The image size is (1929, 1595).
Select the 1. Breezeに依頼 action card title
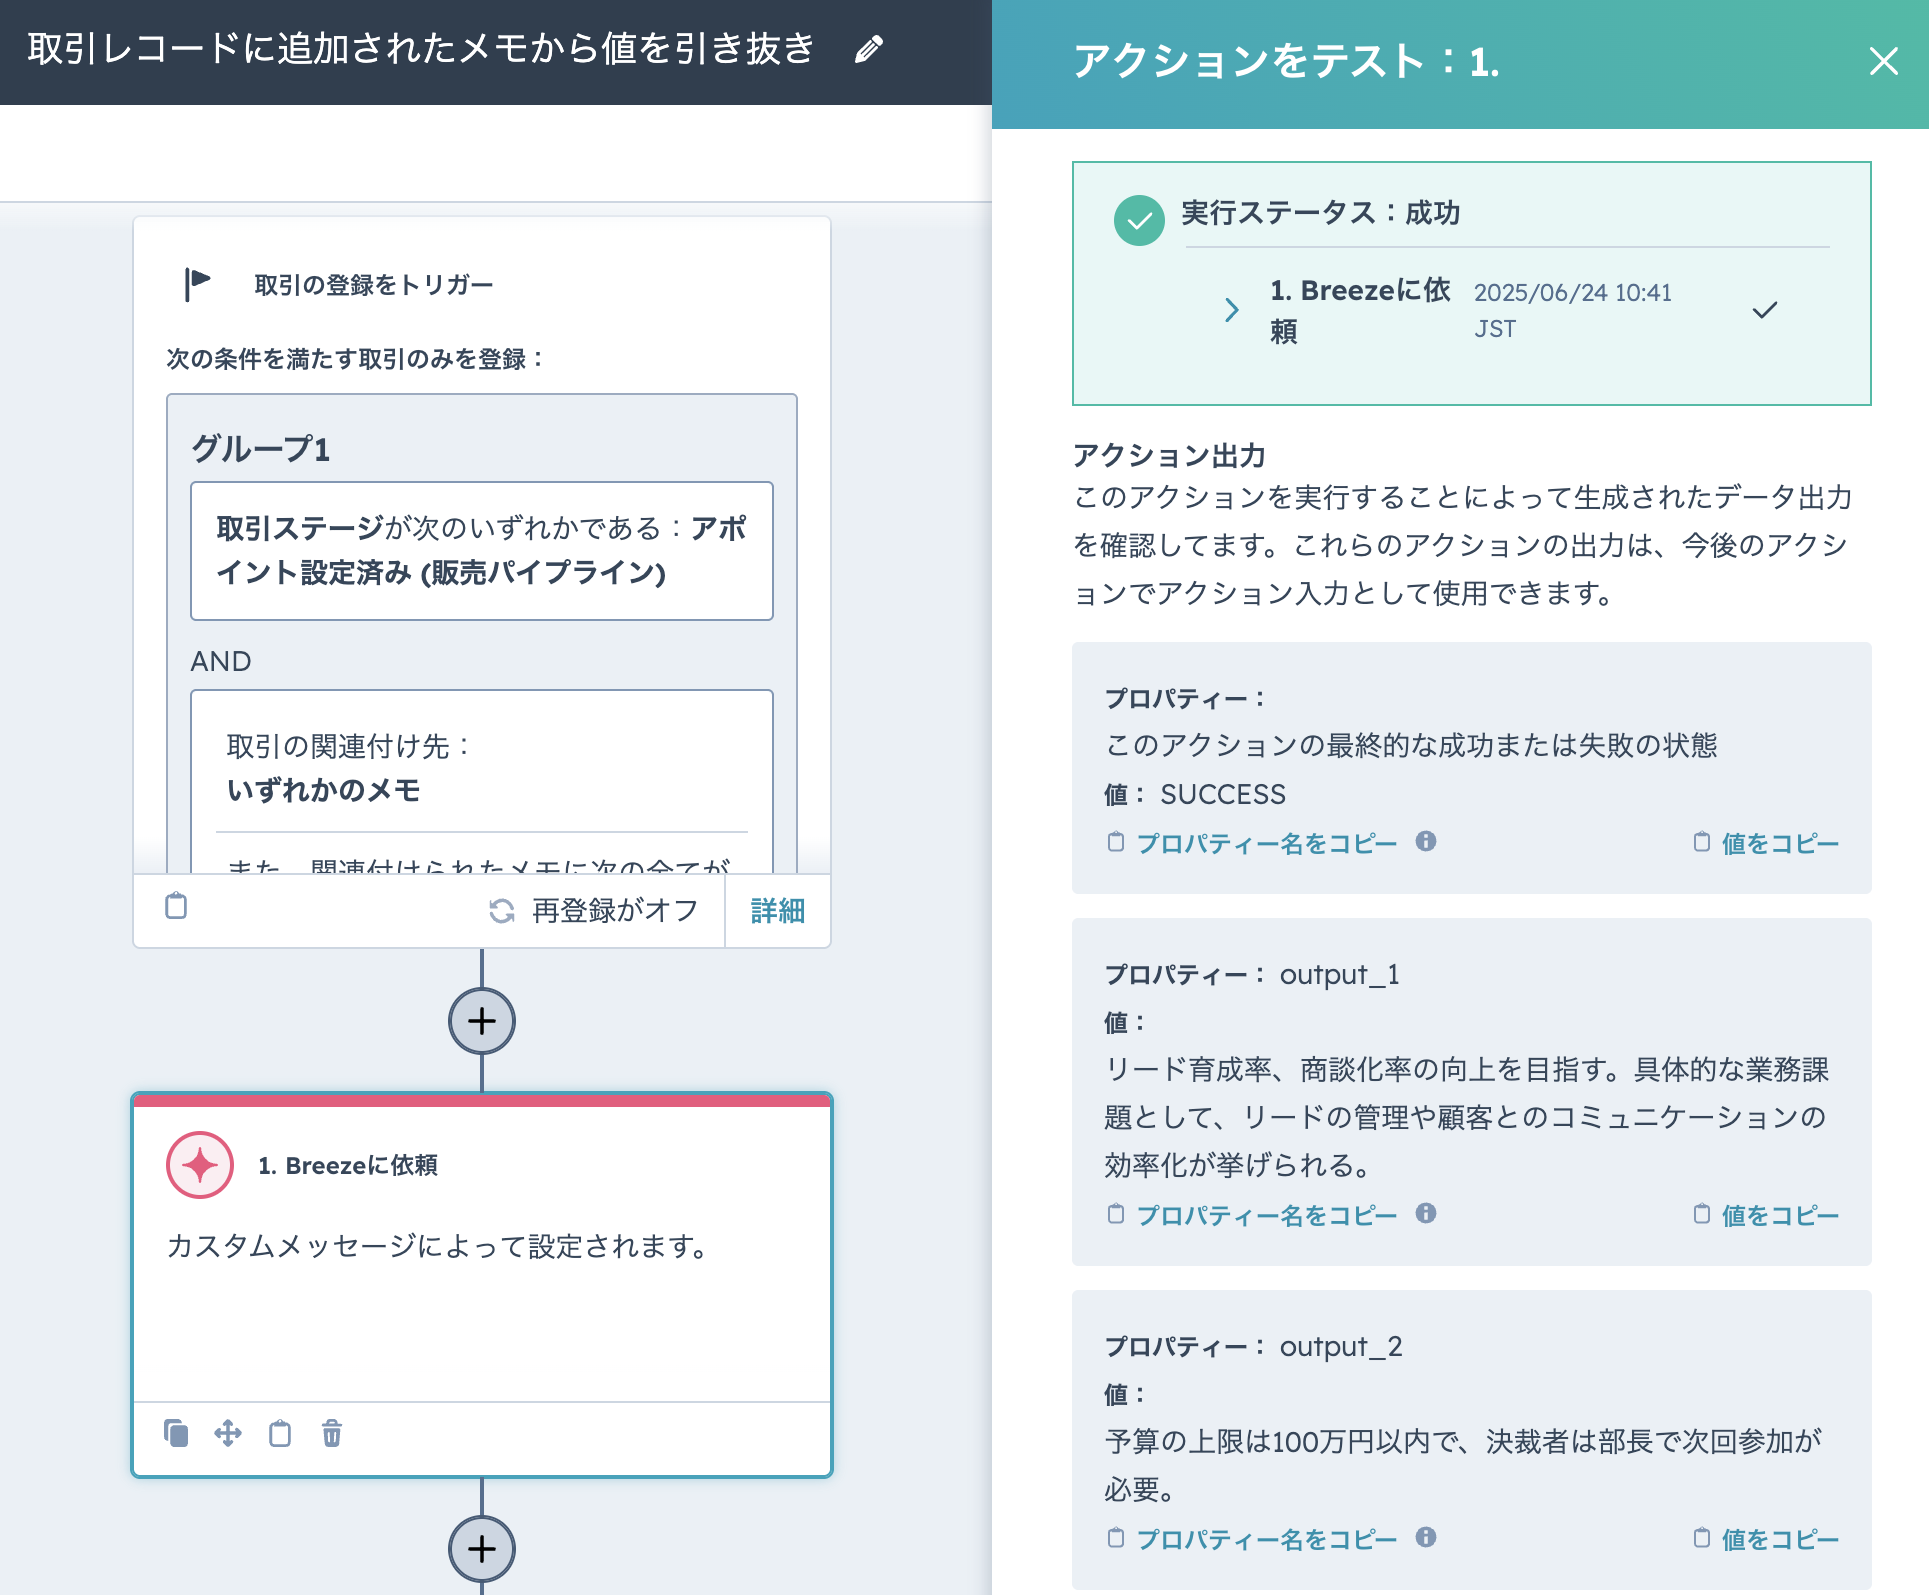[x=348, y=1166]
